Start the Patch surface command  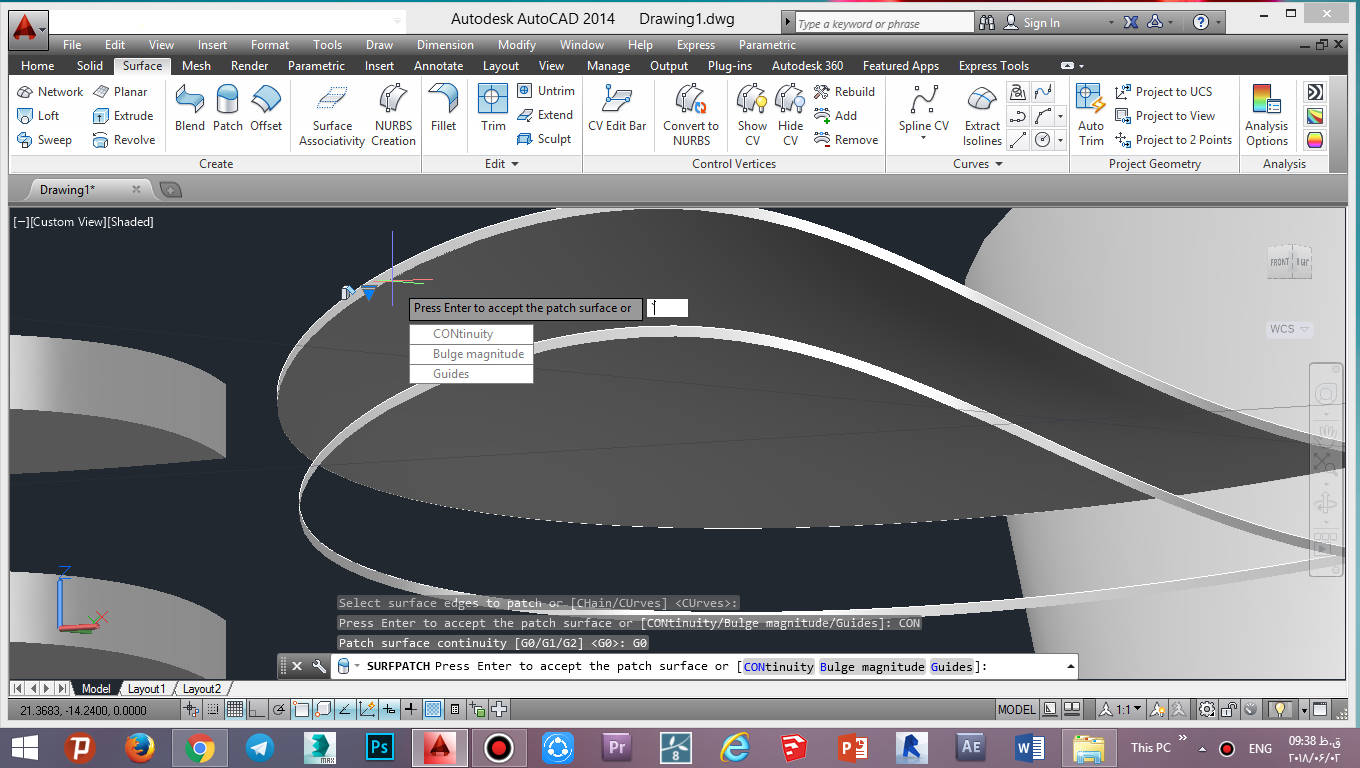click(228, 108)
